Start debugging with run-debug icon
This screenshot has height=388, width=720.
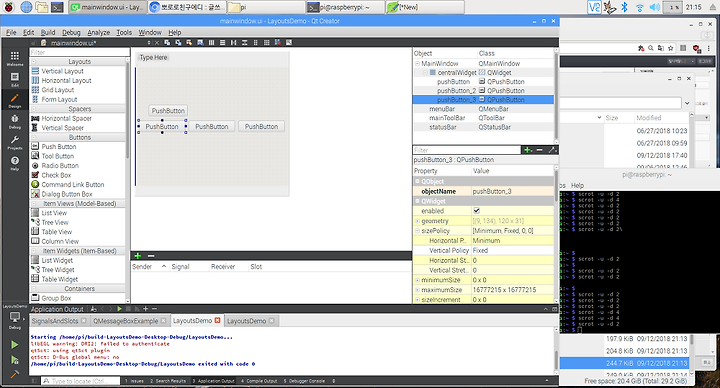[x=15, y=360]
